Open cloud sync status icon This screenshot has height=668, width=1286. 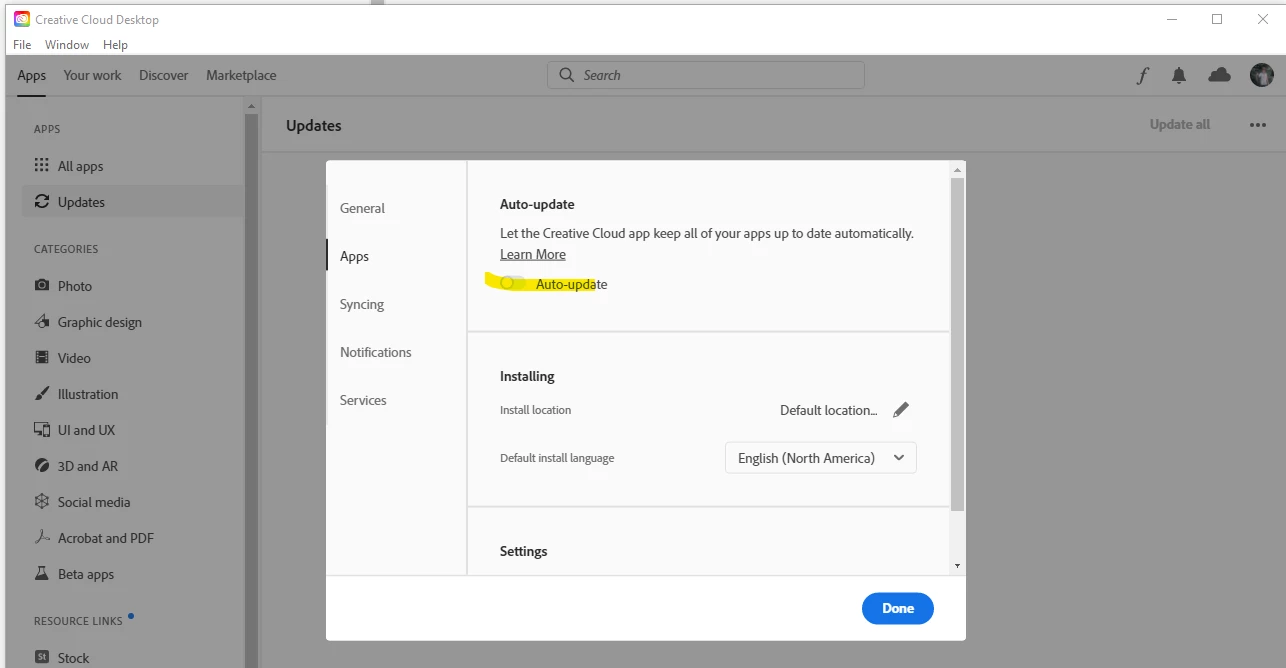[1220, 75]
